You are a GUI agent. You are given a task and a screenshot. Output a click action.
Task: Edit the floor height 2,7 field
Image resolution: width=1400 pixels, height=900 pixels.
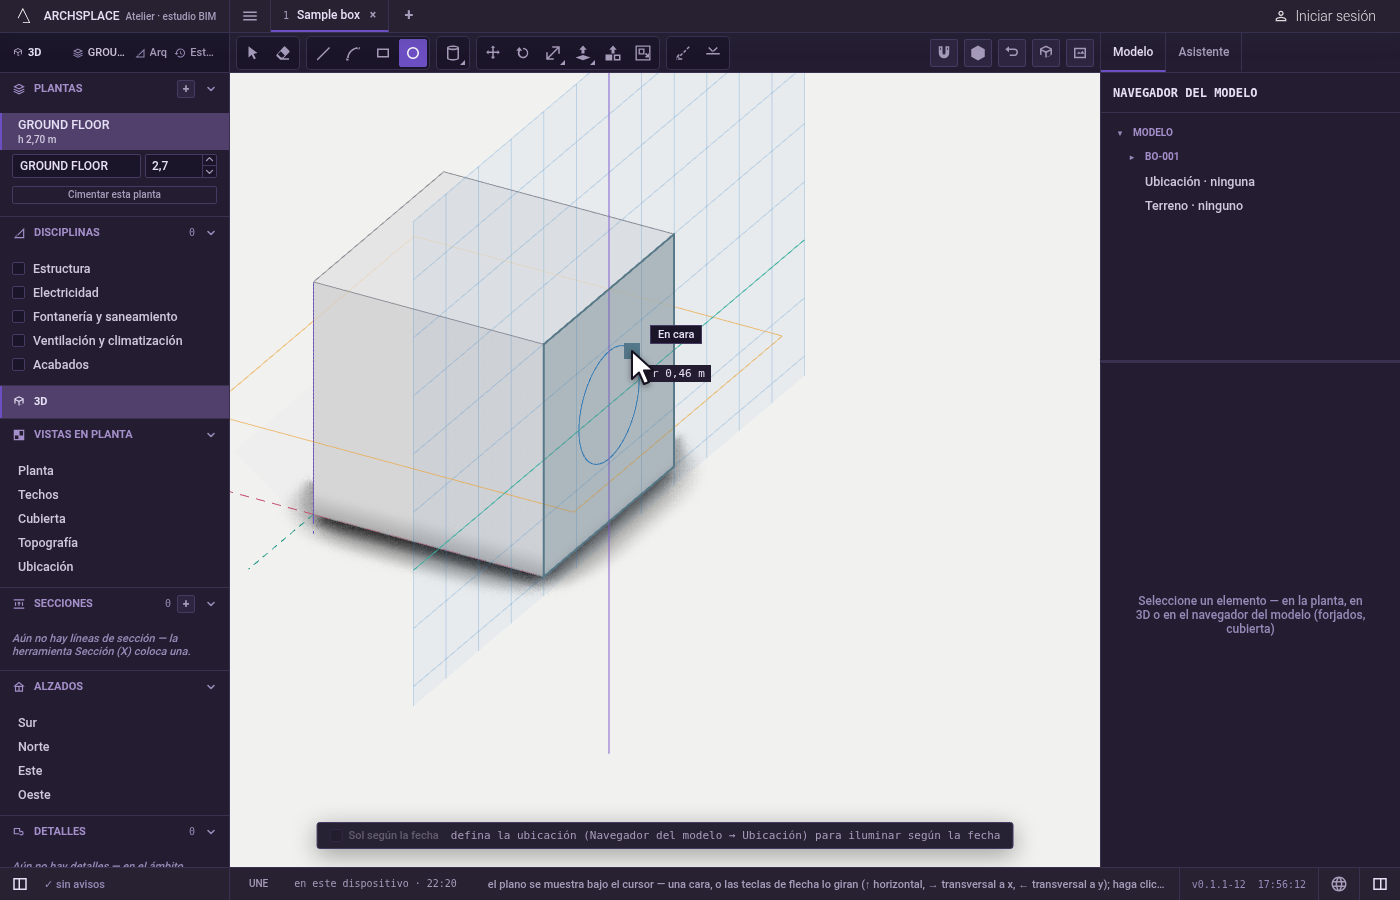click(173, 166)
